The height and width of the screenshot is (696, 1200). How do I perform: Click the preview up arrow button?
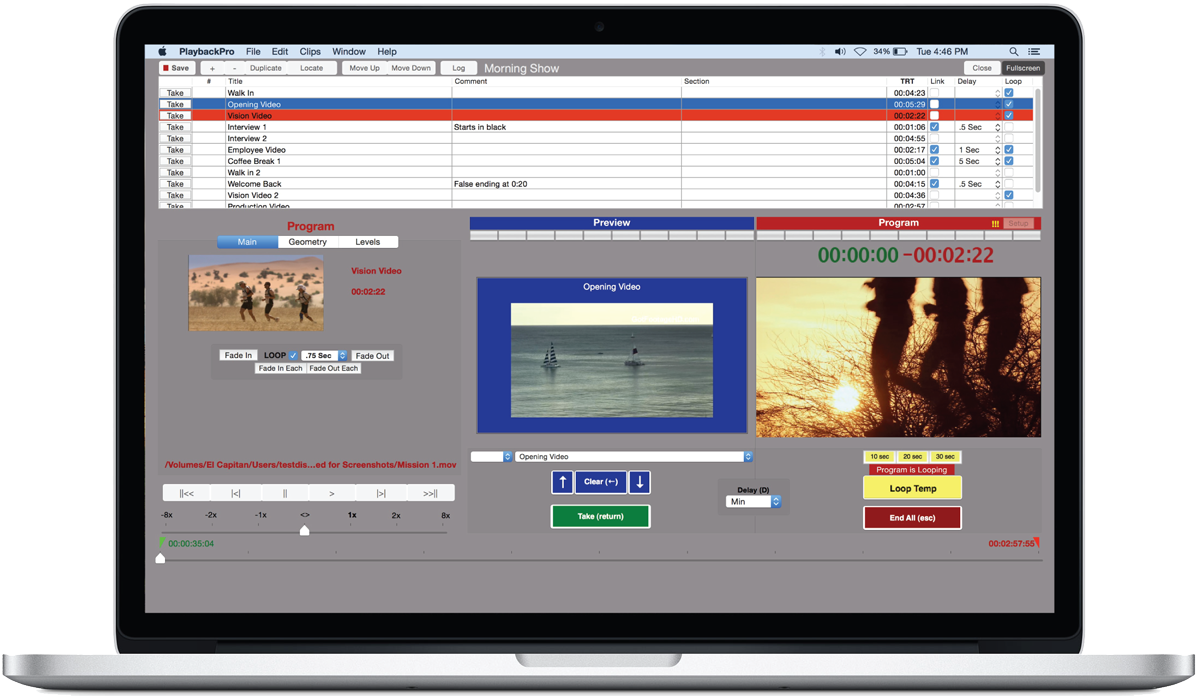pos(562,482)
